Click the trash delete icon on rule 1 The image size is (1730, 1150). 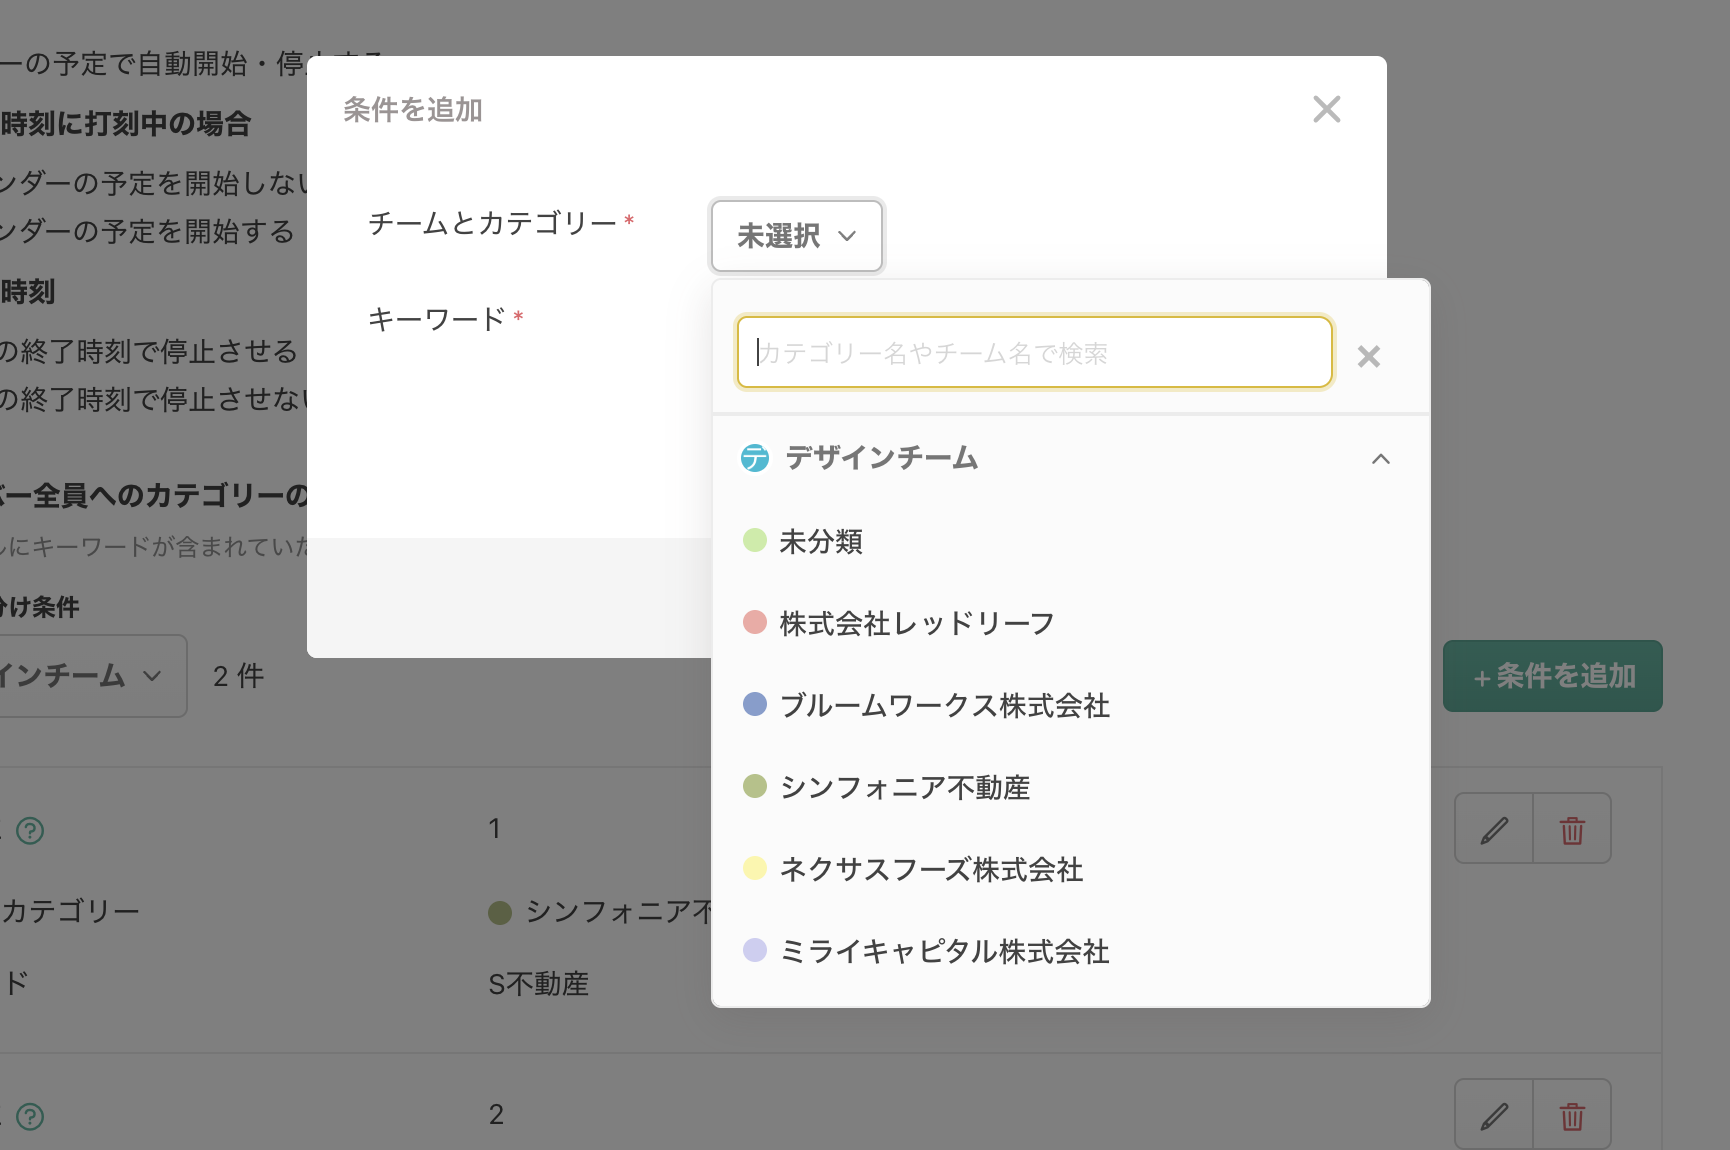point(1571,828)
